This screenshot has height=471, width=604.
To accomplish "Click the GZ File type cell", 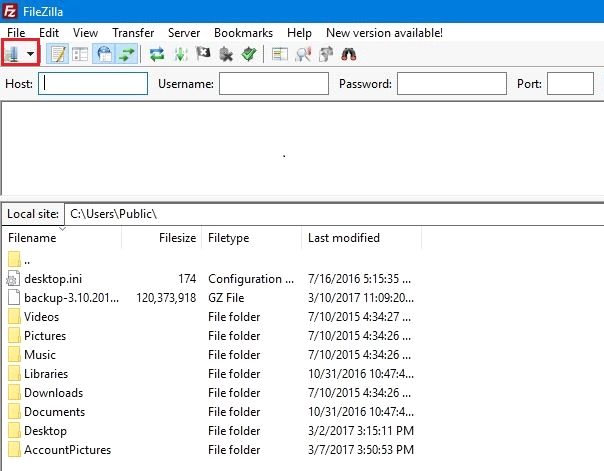I will click(x=226, y=298).
